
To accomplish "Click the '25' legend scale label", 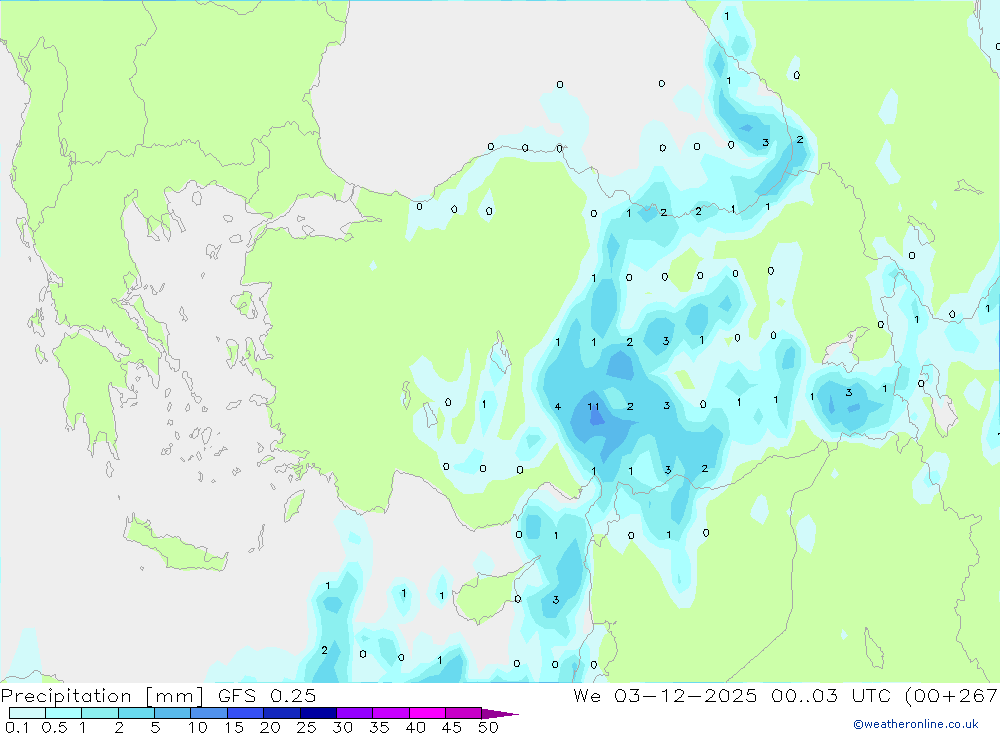I will [306, 727].
